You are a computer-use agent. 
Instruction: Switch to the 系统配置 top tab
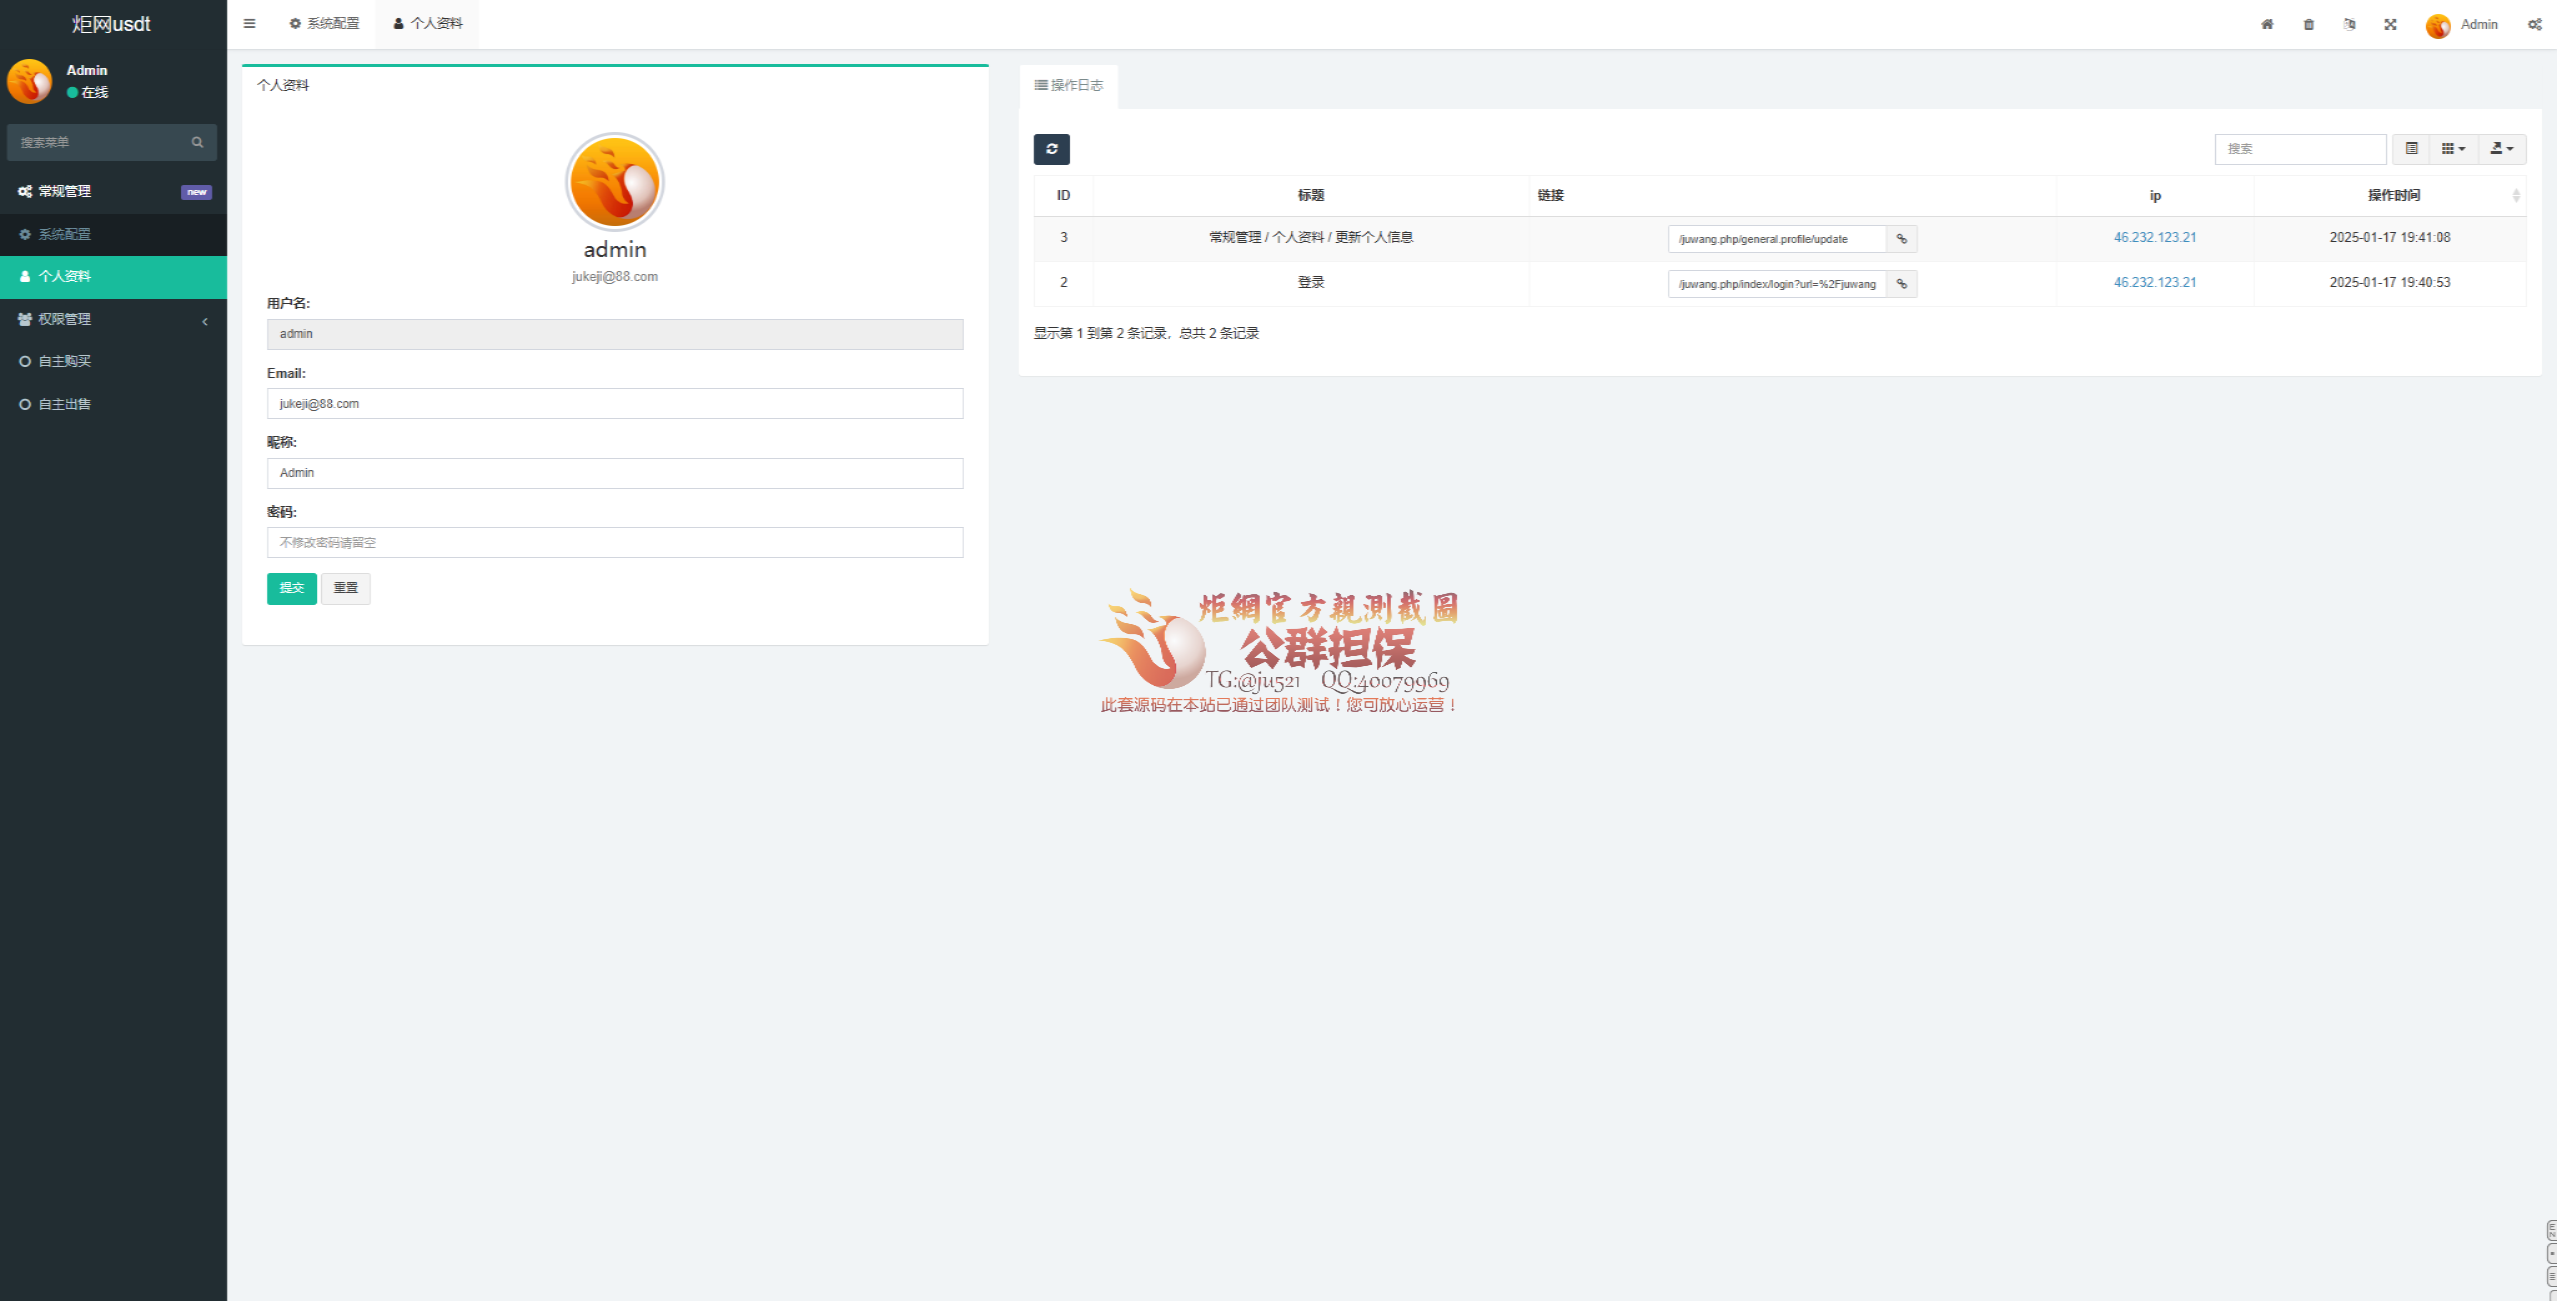pyautogui.click(x=324, y=24)
